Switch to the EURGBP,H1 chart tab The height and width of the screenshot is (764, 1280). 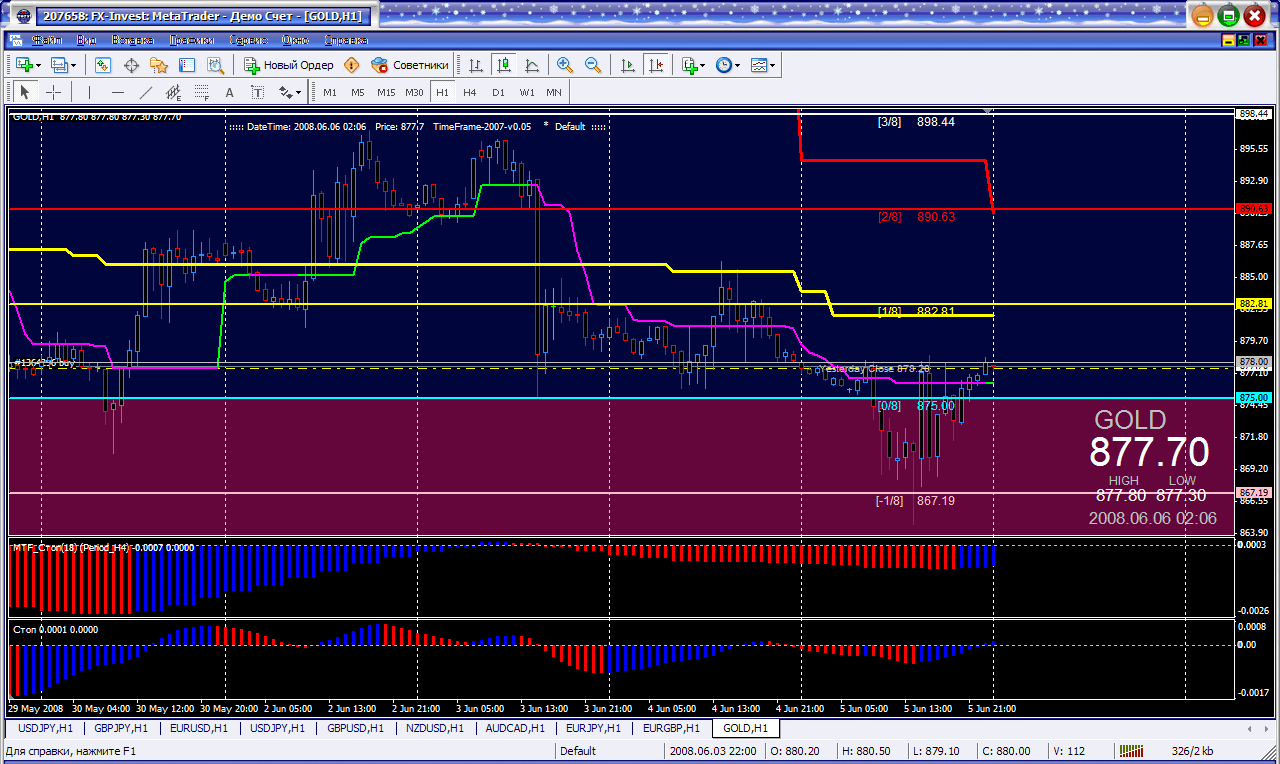click(672, 729)
